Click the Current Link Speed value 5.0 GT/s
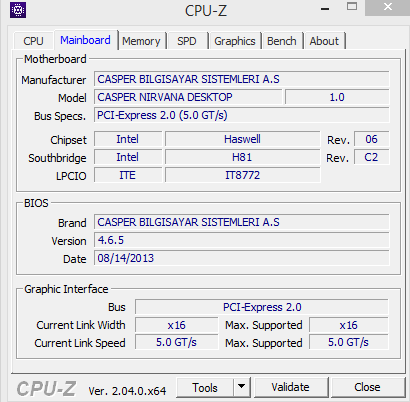410x402 pixels. click(177, 342)
